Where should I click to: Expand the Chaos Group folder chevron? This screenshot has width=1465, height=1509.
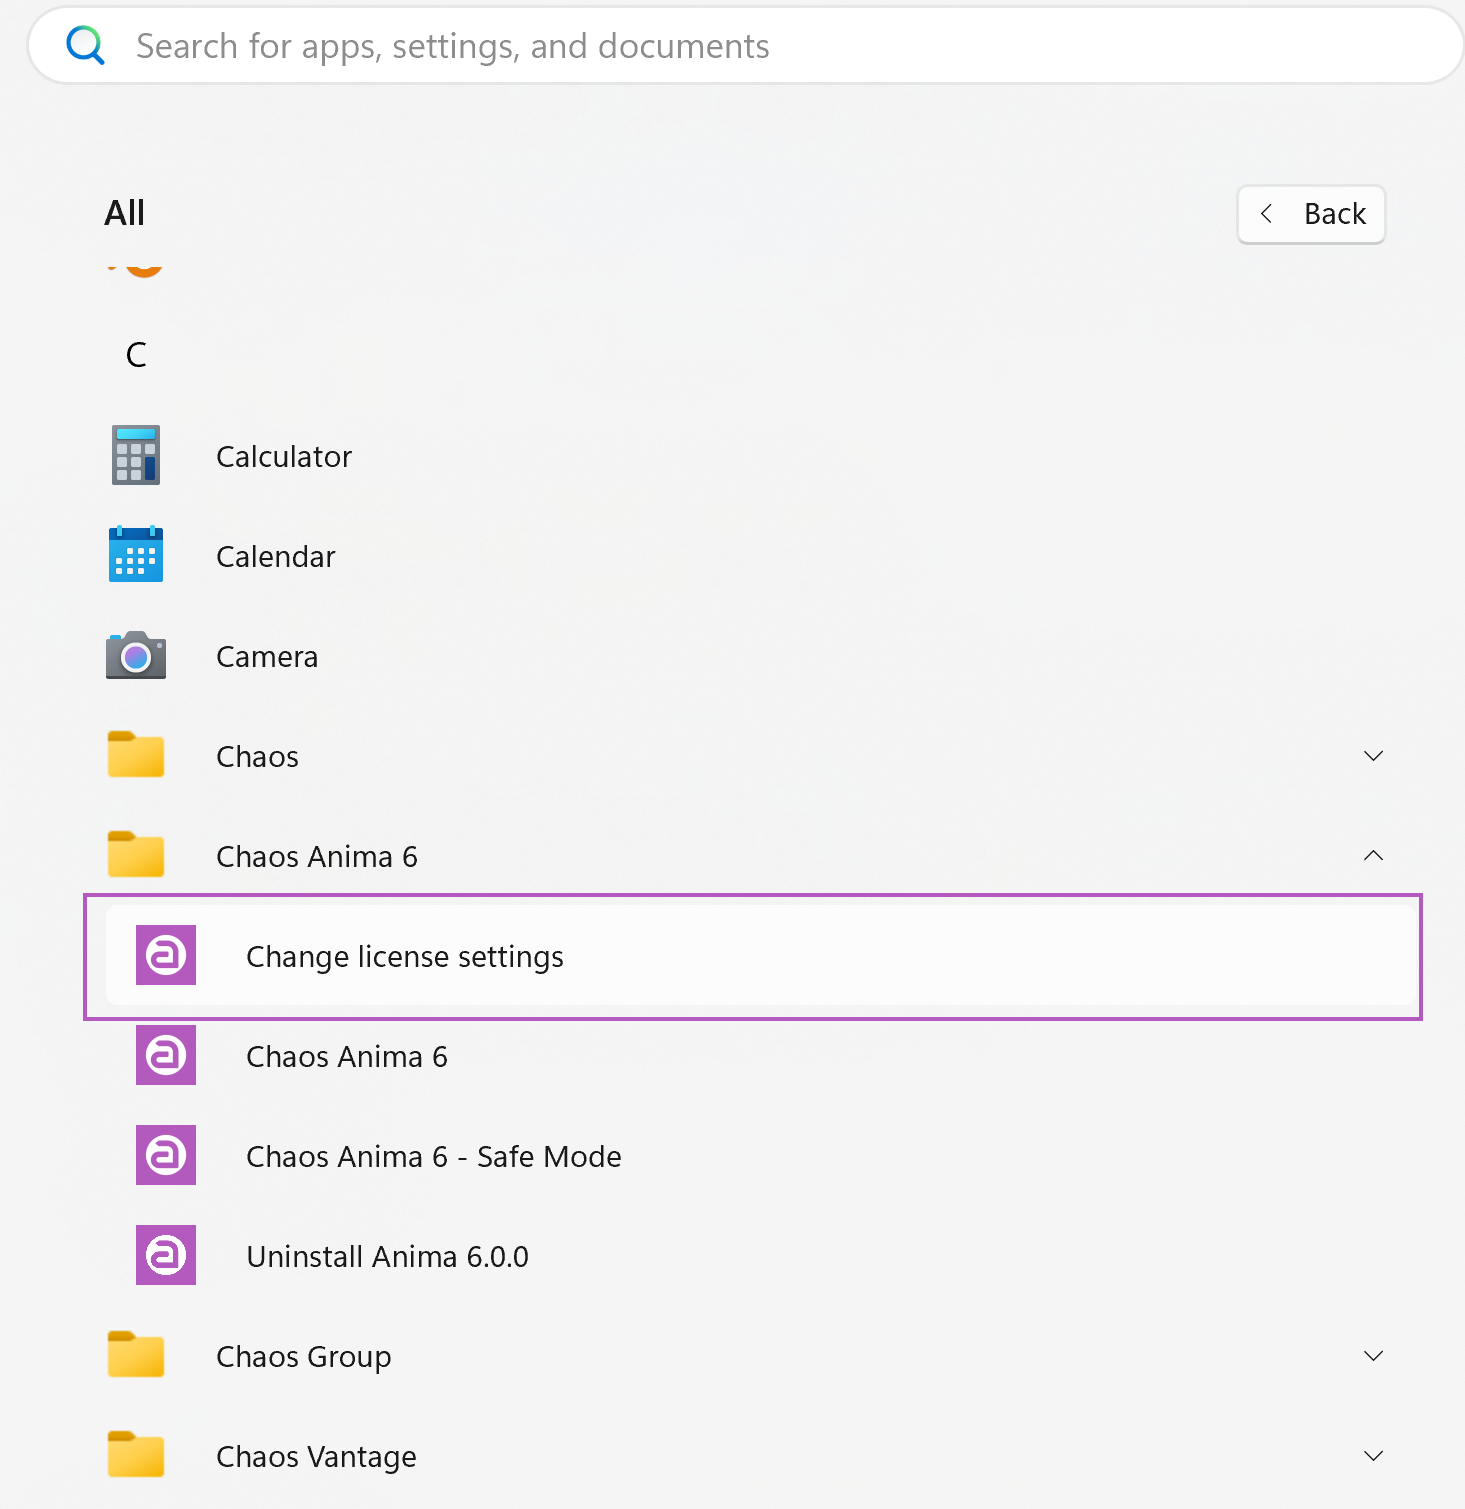[1373, 1356]
